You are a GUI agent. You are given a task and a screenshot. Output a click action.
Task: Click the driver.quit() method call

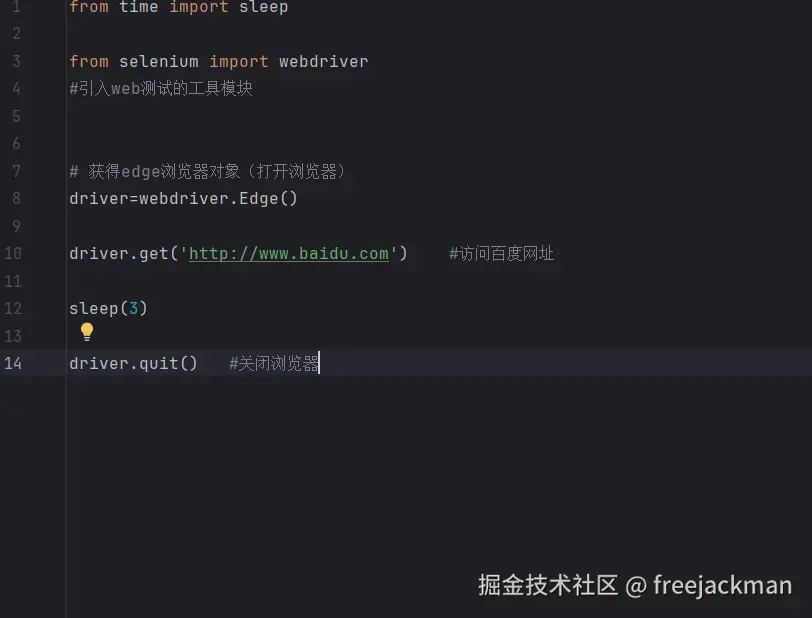(x=133, y=363)
